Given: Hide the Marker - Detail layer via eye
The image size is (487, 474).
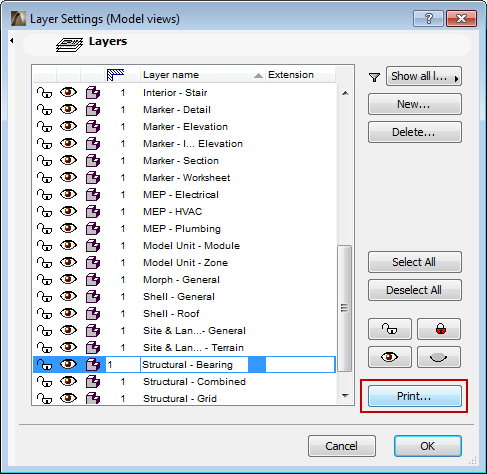Looking at the screenshot, I should click(68, 109).
